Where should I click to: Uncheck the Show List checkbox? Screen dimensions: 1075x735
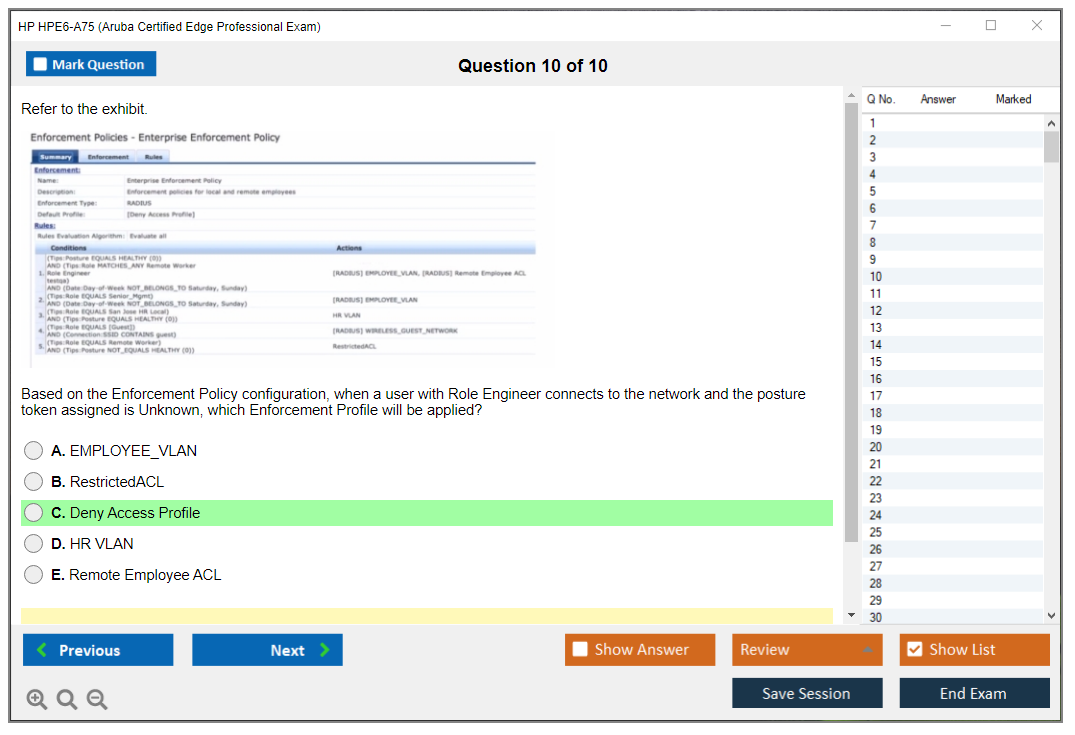tap(914, 650)
